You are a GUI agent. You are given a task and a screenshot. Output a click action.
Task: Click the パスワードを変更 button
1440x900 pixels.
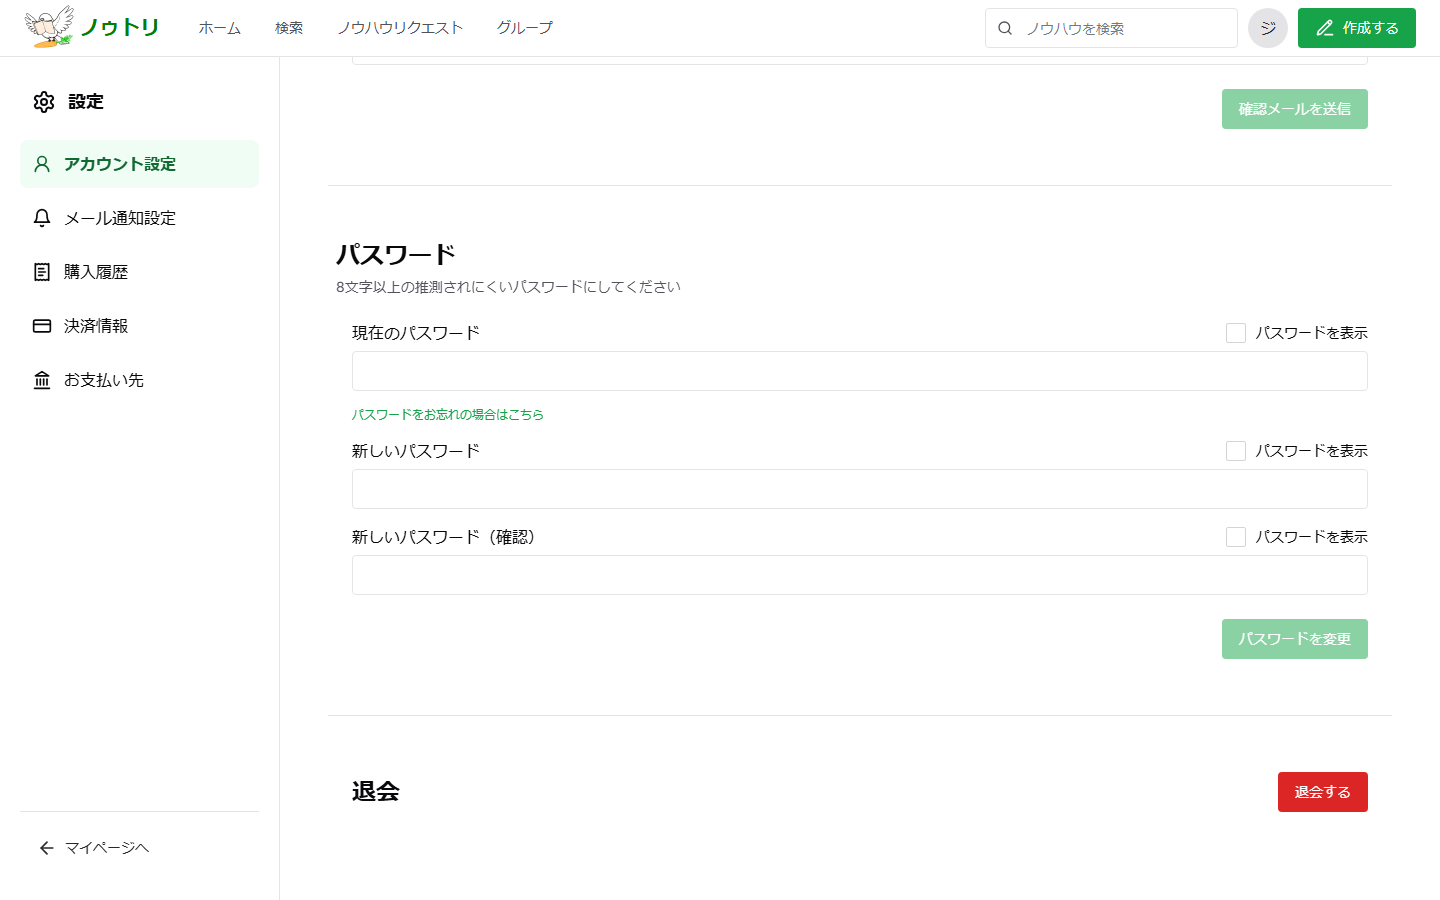point(1295,639)
